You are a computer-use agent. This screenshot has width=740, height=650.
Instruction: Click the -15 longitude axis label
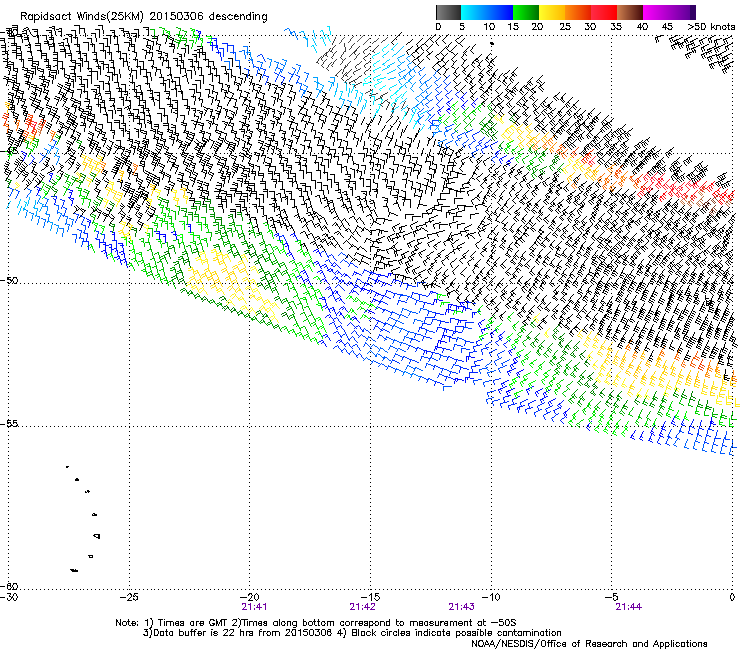point(370,597)
